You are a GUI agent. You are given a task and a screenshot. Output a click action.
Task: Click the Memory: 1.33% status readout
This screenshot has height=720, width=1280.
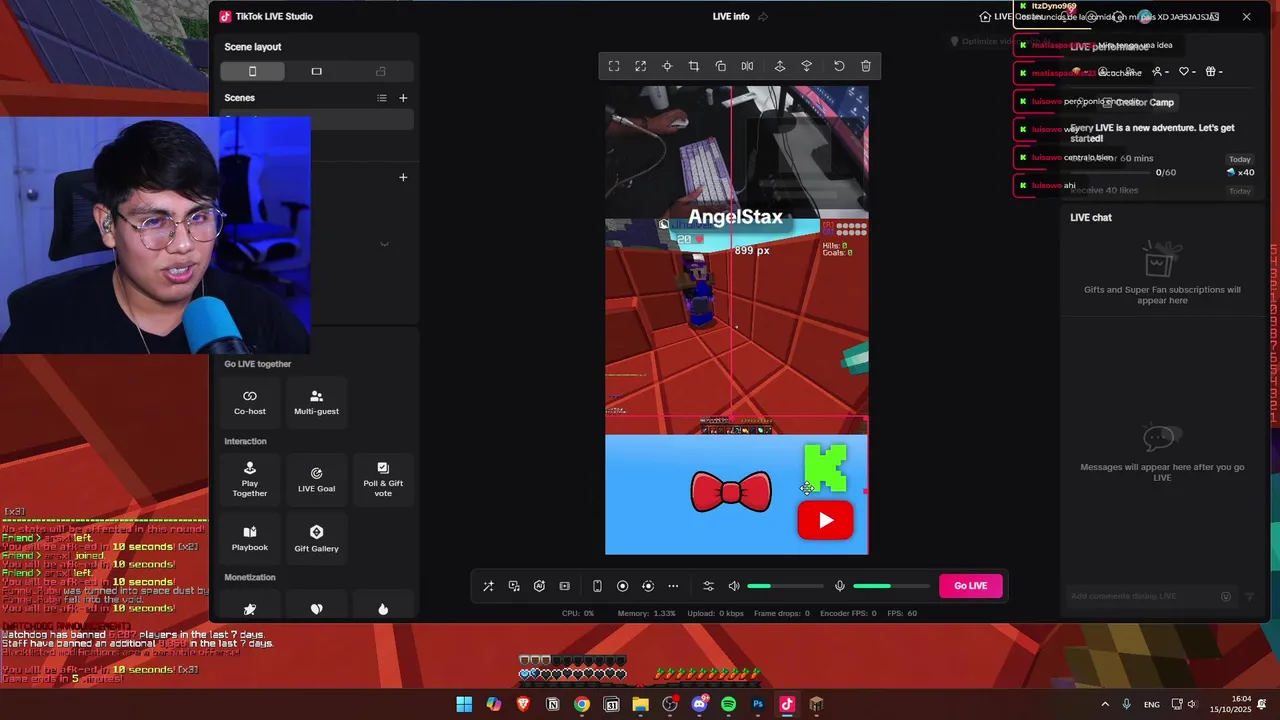(x=647, y=613)
